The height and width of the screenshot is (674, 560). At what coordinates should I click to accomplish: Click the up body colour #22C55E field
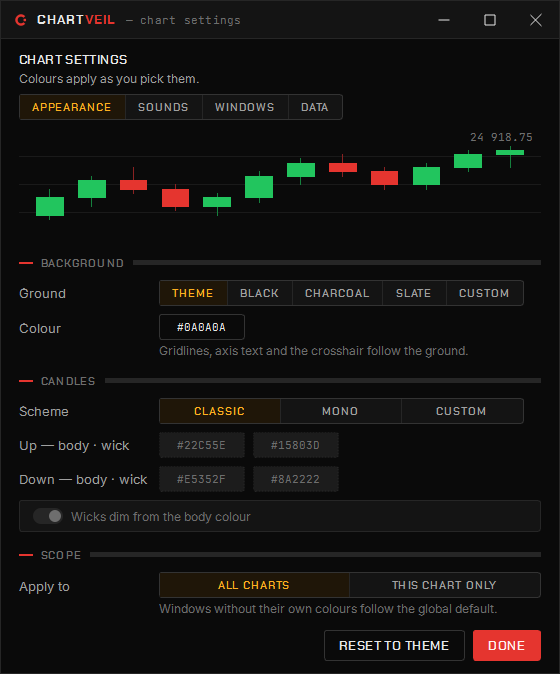point(202,445)
